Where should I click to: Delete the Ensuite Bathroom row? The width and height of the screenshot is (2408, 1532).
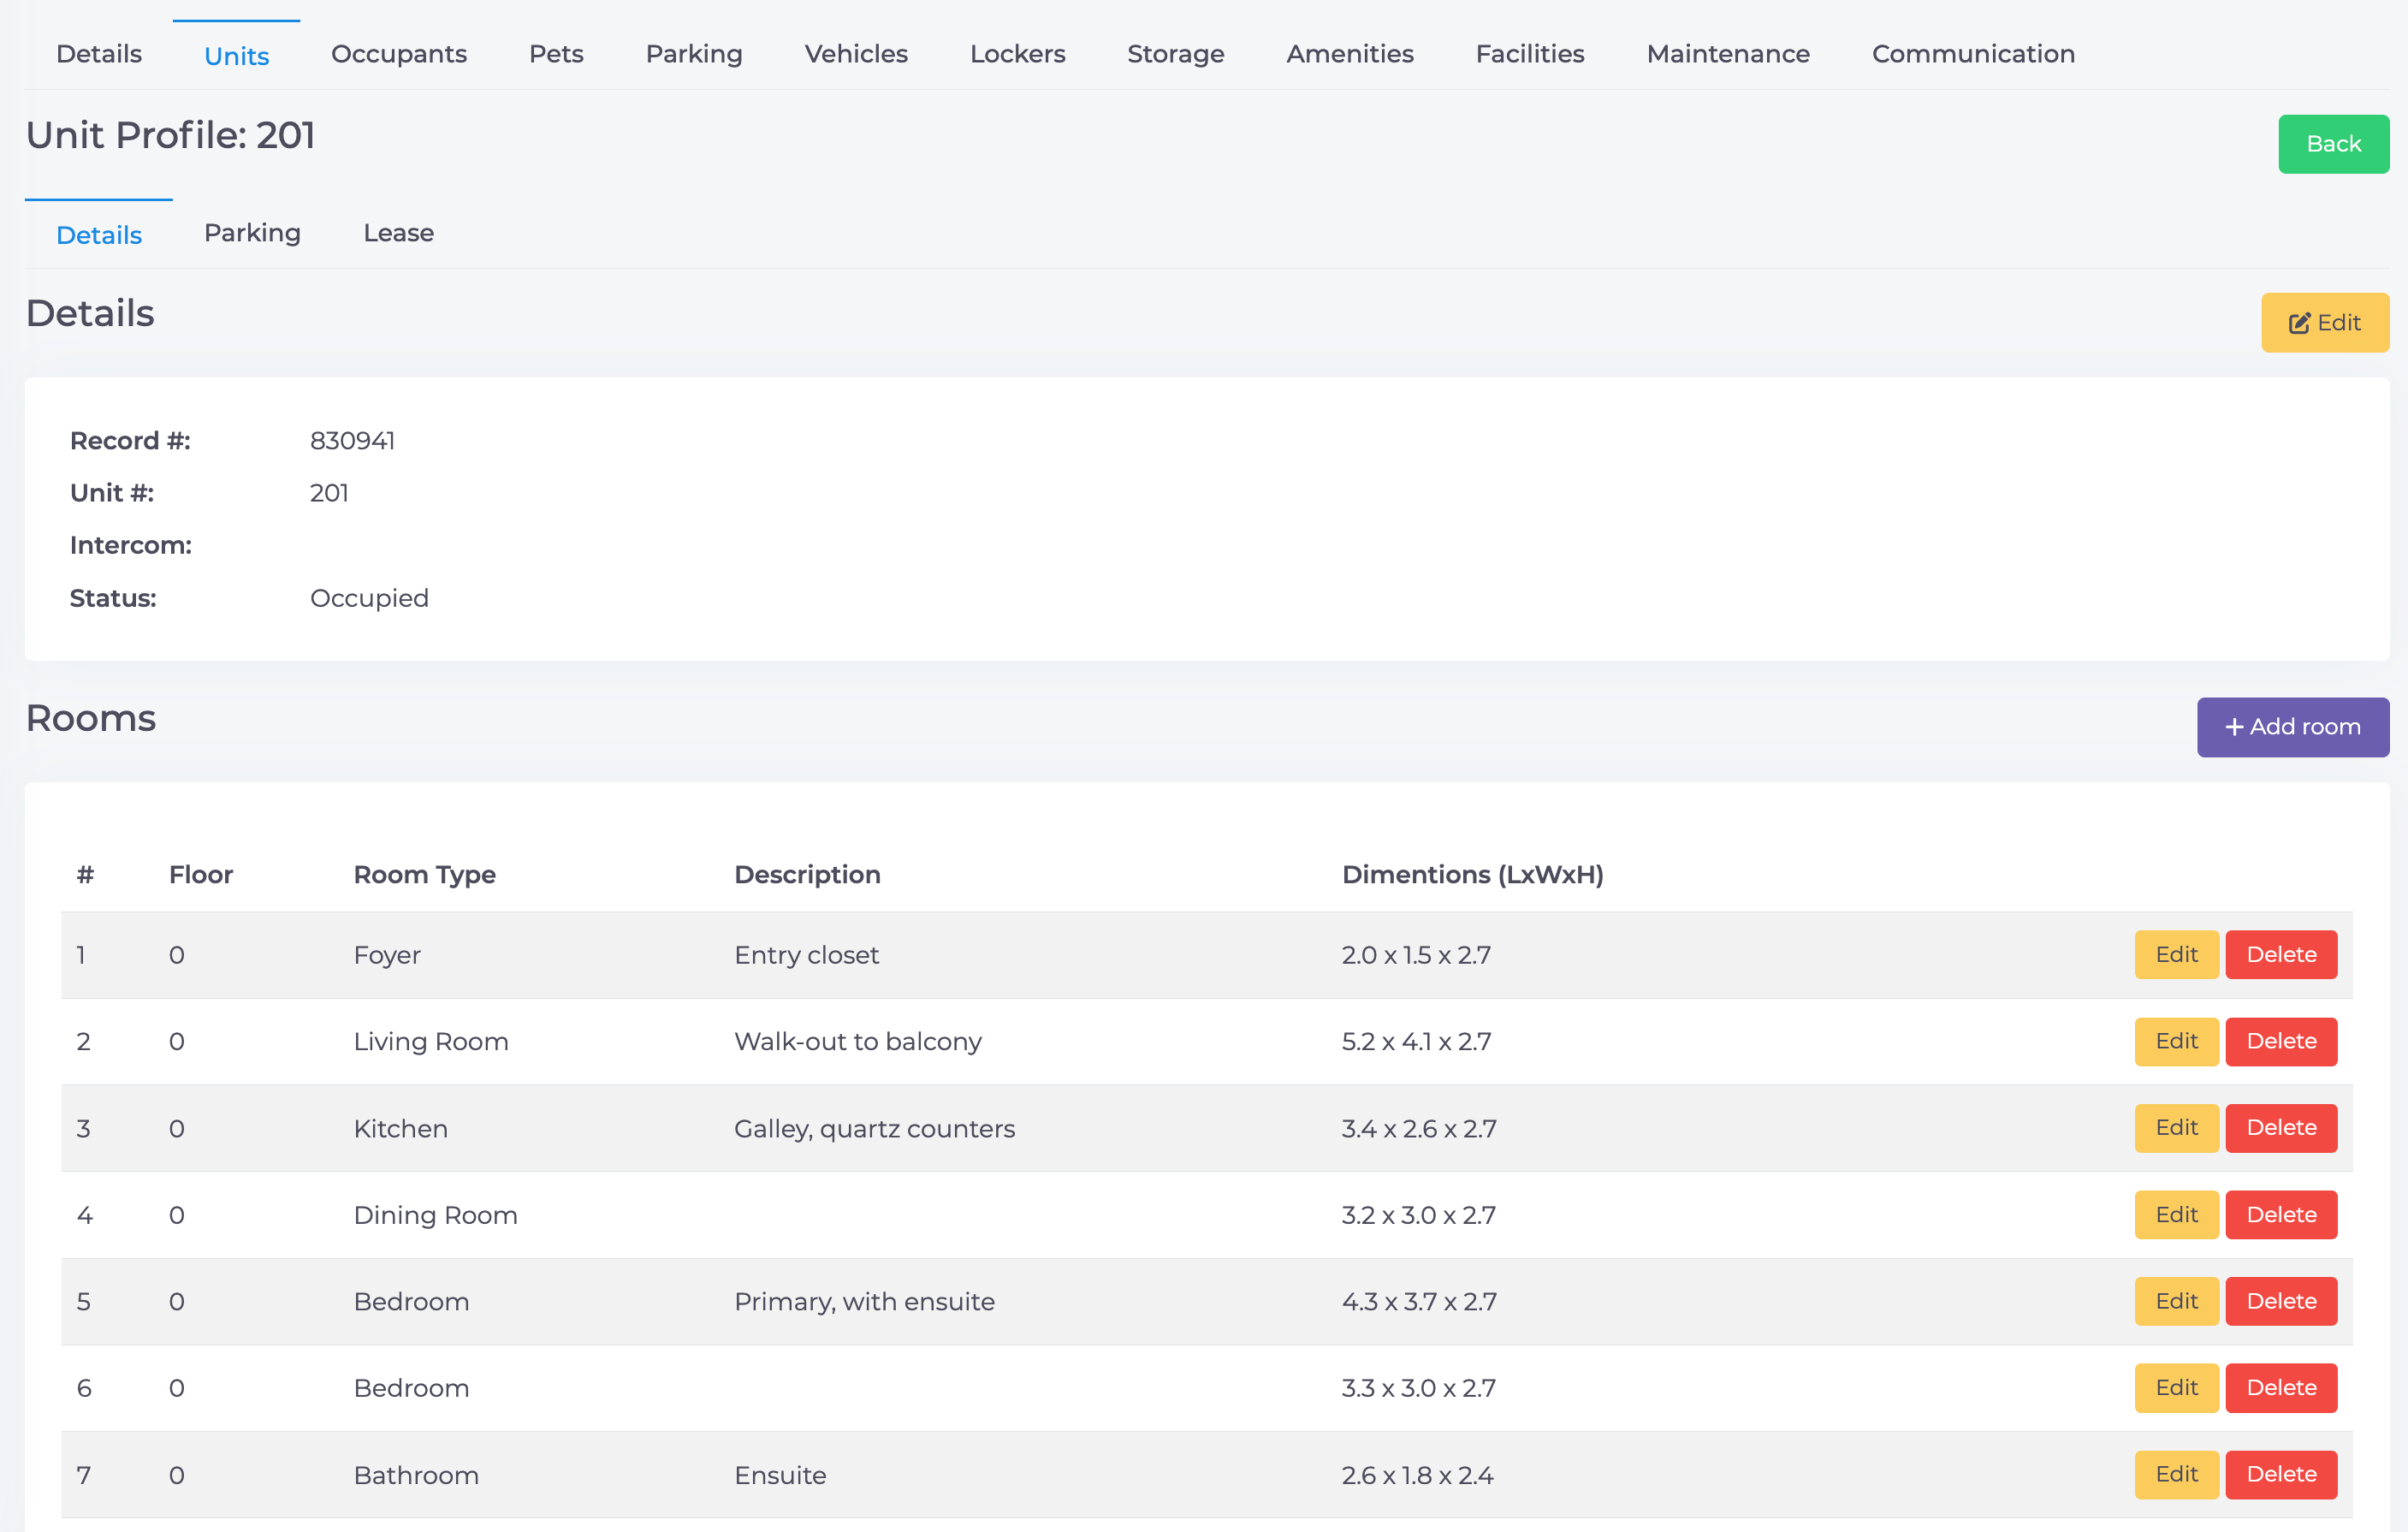[x=2281, y=1475]
